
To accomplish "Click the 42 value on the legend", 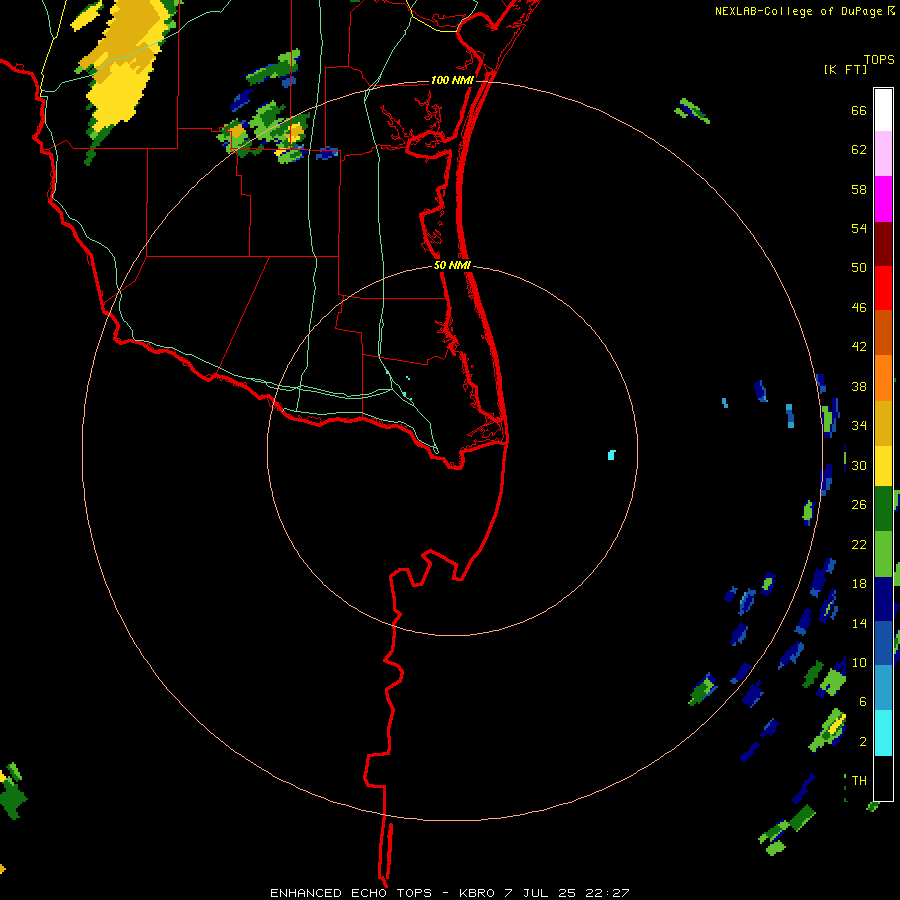I will click(x=859, y=347).
